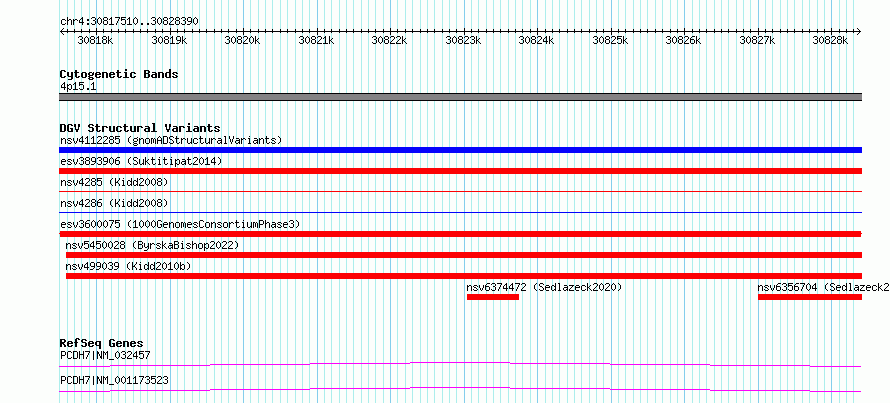Open nsv5450028 ByrskaBishop2022 label

(152, 245)
